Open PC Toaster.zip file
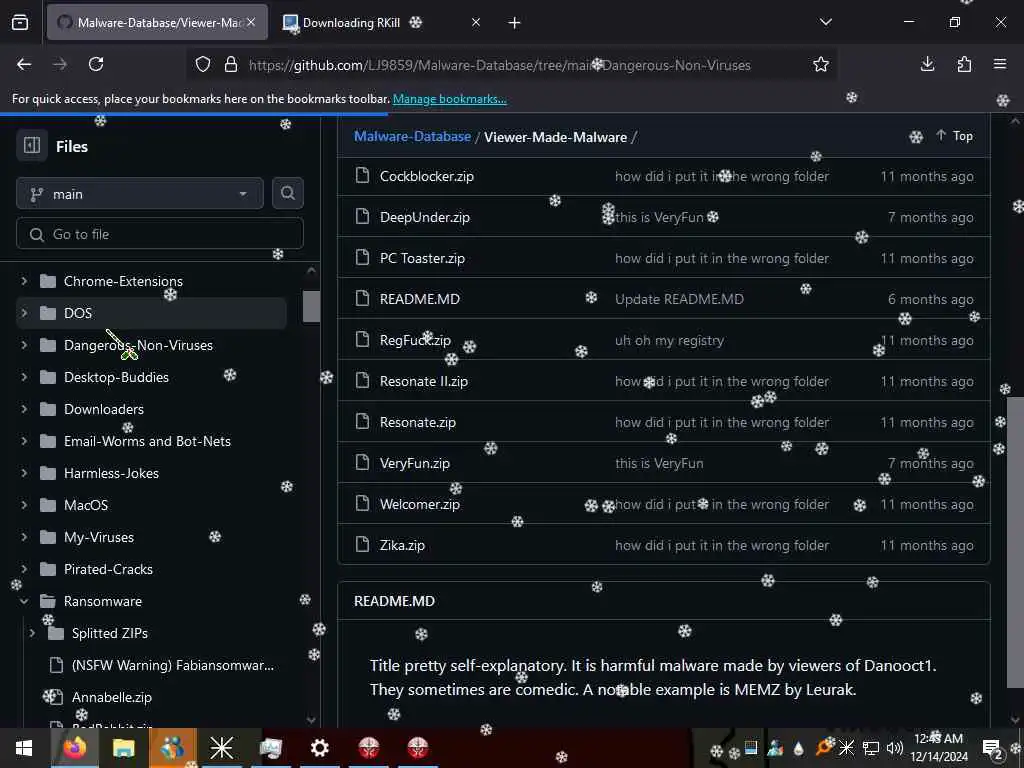1024x768 pixels. click(x=422, y=258)
